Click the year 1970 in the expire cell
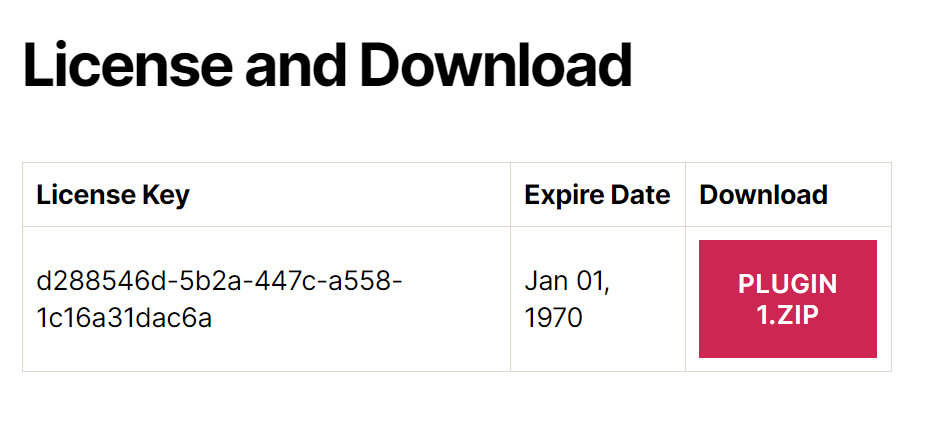 click(x=553, y=318)
